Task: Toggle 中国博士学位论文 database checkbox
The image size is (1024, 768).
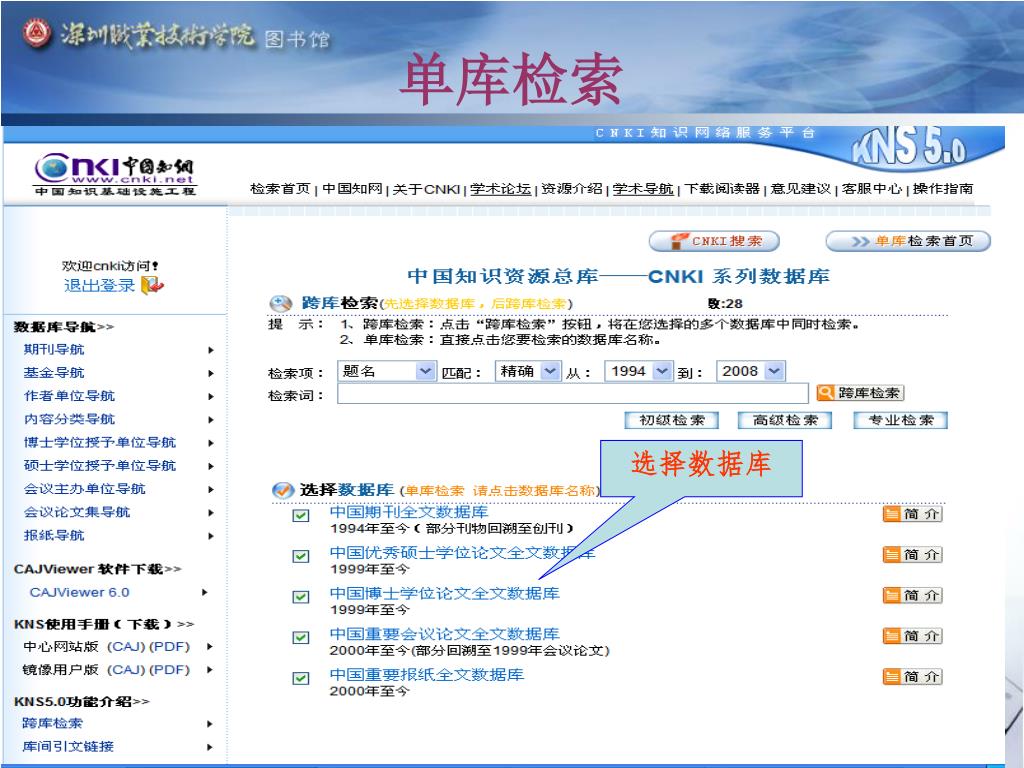Action: [x=300, y=597]
